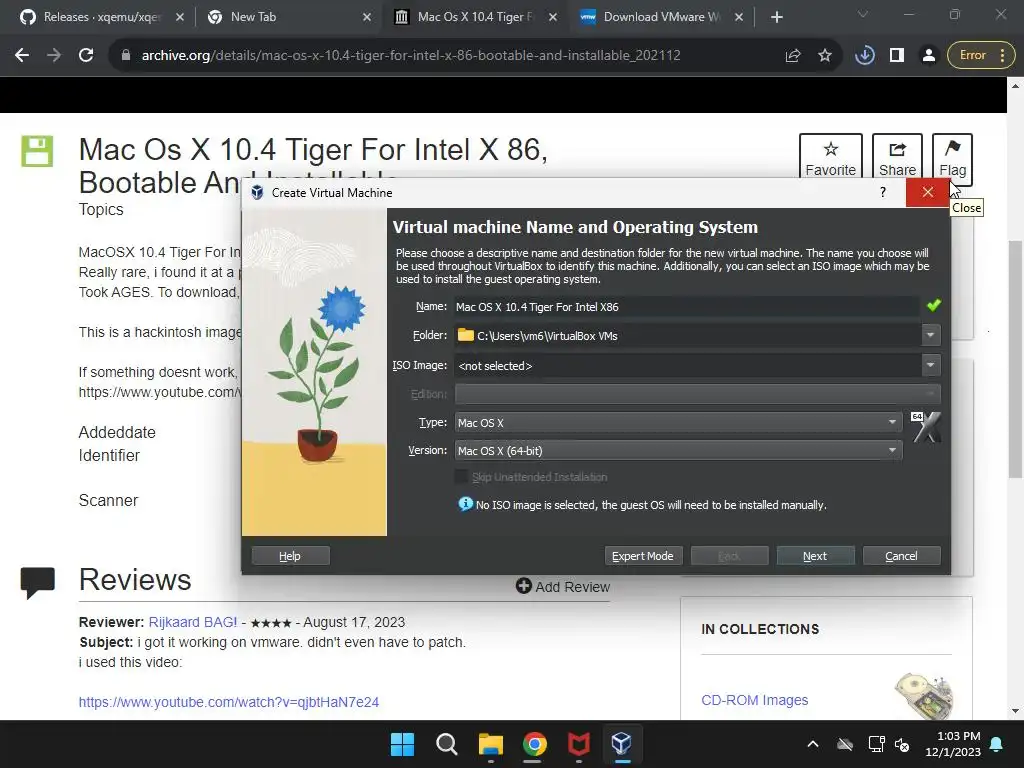Click the Name field in the dialog
Screen dimensions: 1024x768
687,307
